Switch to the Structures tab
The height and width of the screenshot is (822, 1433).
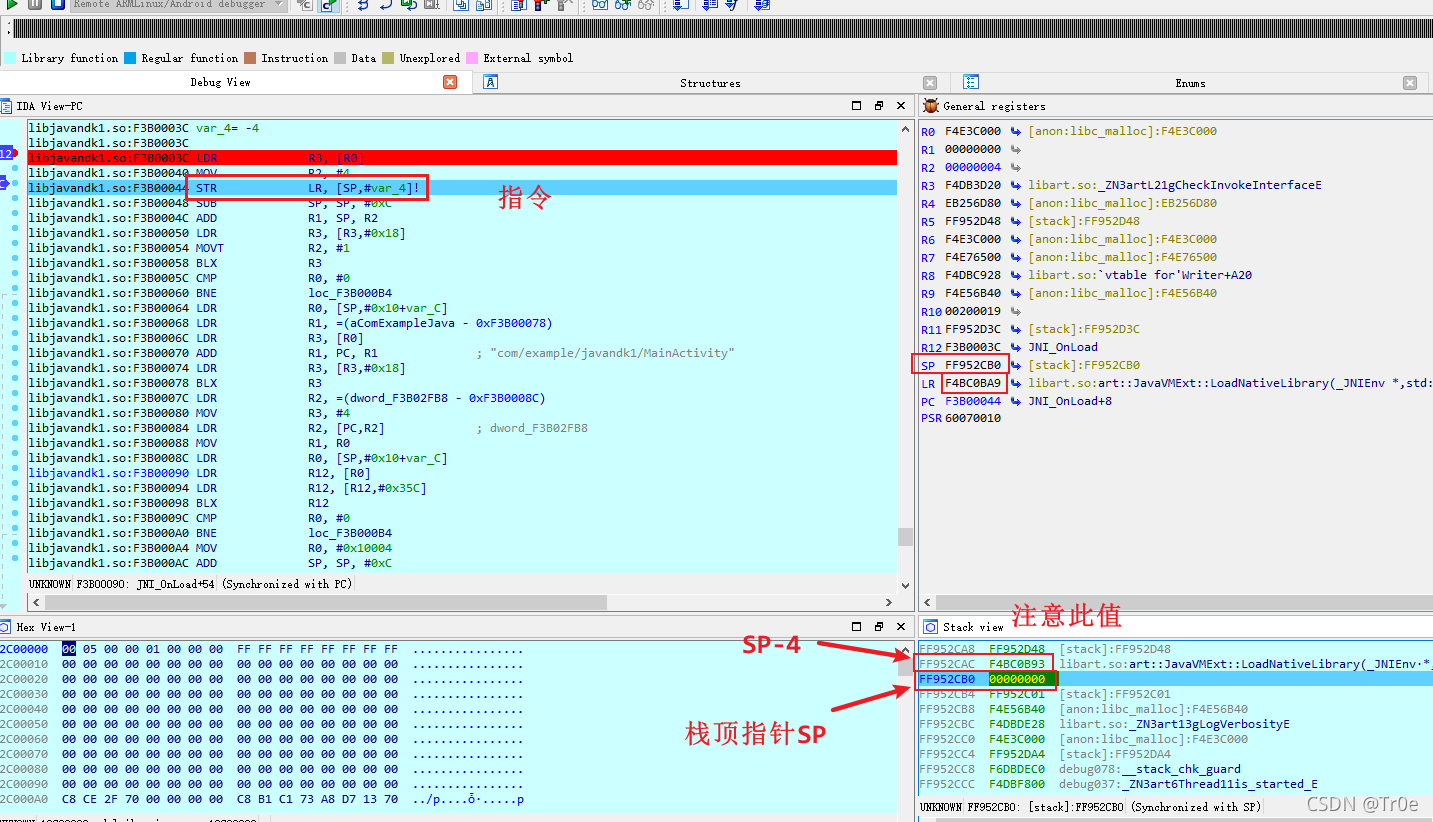(710, 83)
